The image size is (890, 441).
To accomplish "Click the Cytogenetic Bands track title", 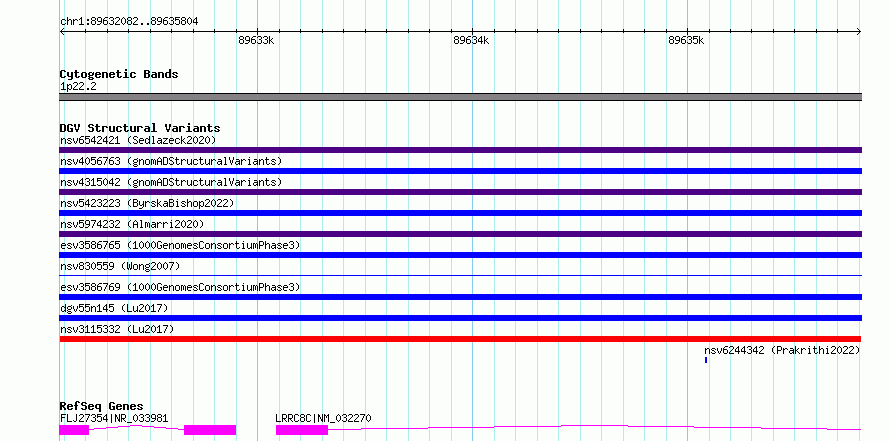I will click(119, 74).
